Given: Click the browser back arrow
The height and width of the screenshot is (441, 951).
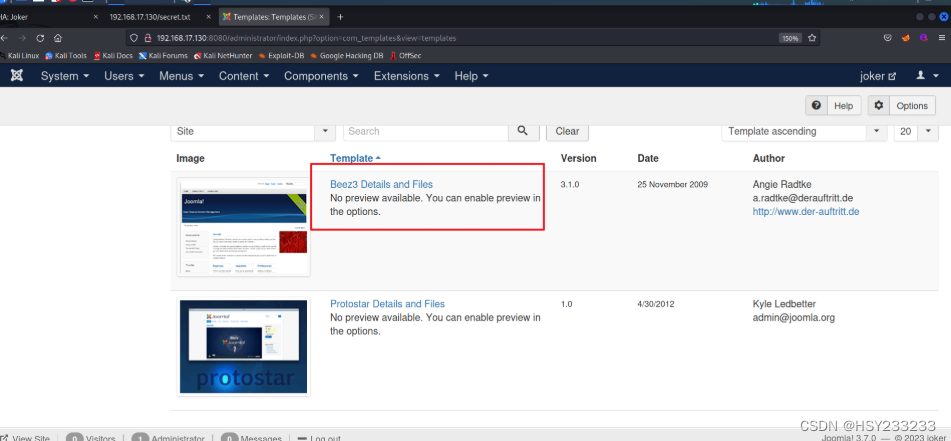Looking at the screenshot, I should coord(4,38).
